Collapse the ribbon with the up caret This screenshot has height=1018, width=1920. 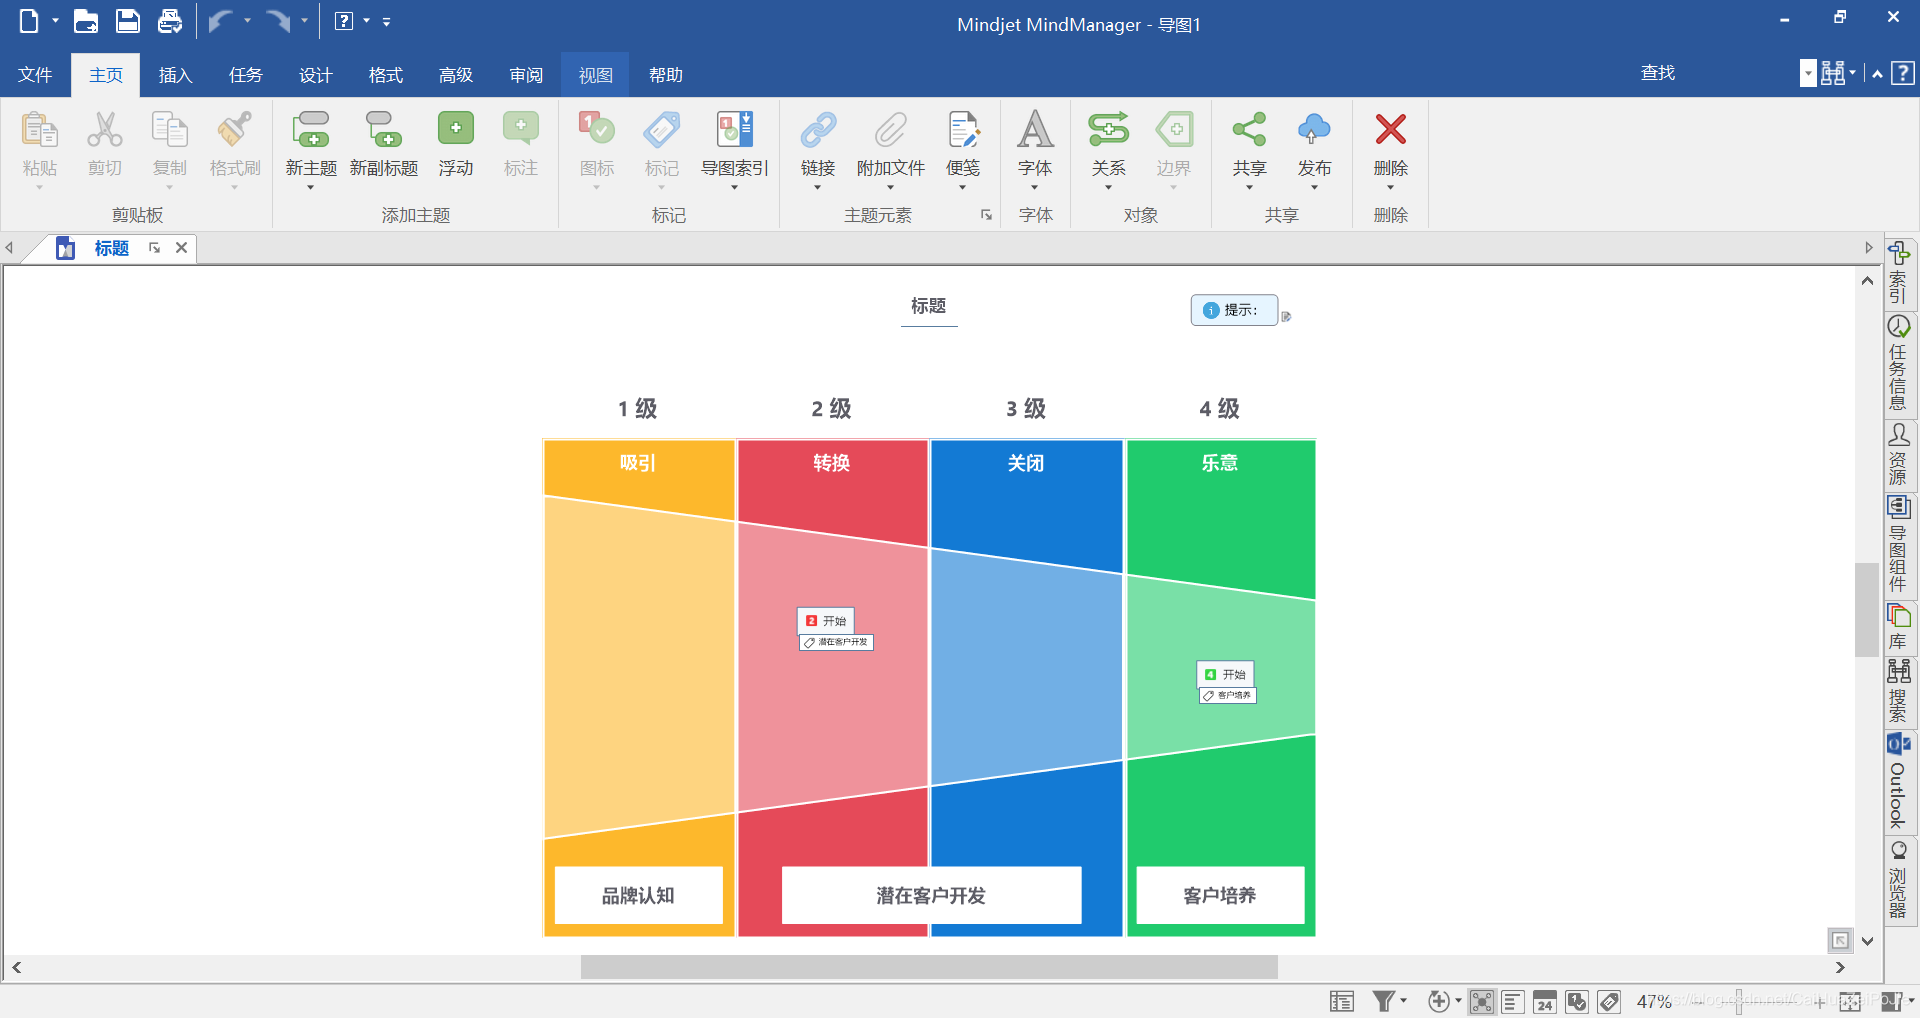click(x=1877, y=74)
